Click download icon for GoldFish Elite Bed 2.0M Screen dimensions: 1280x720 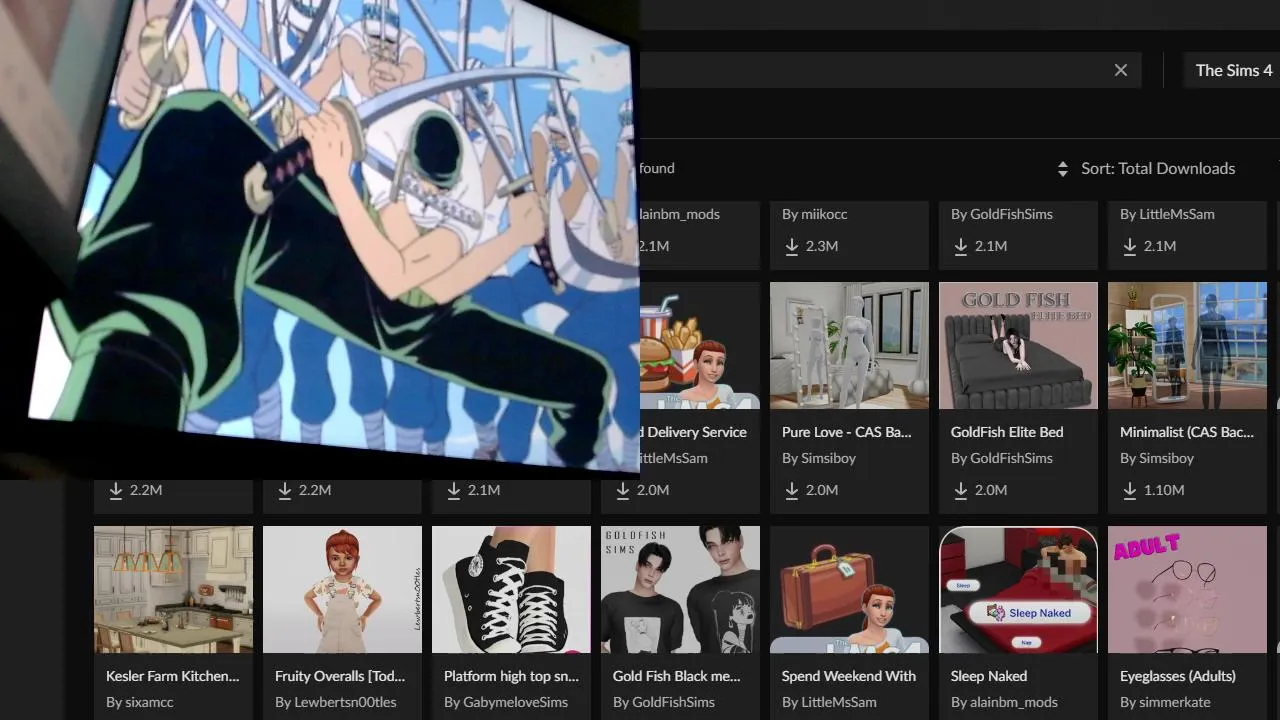(961, 490)
